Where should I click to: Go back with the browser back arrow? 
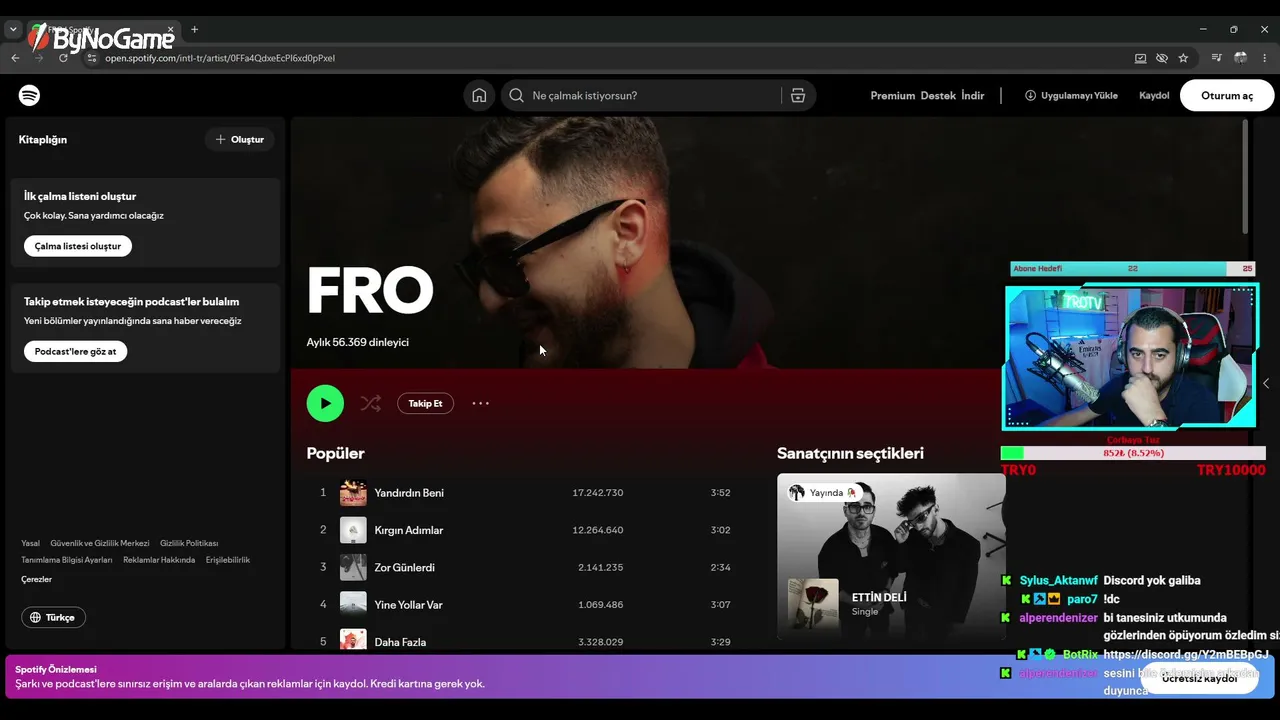[x=15, y=58]
